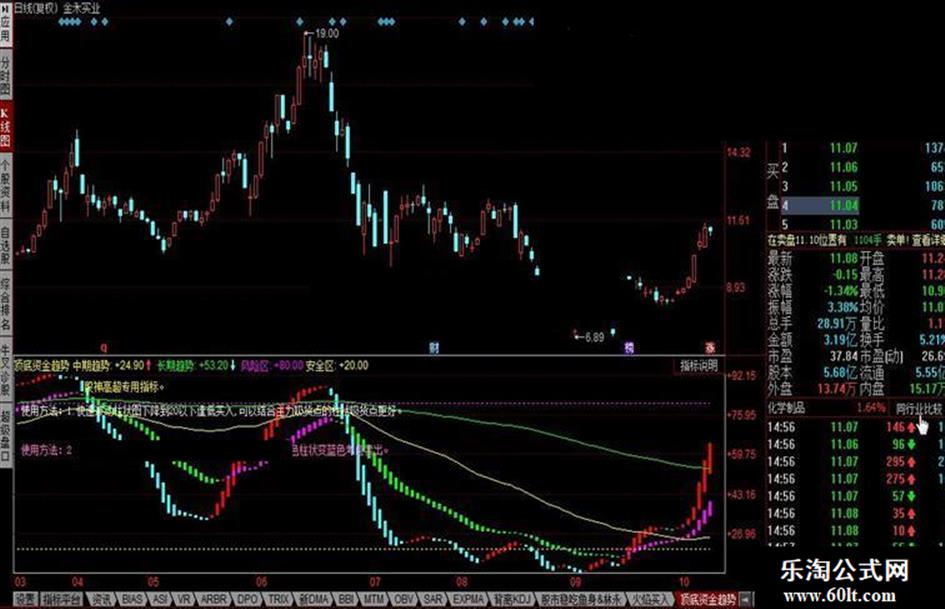Open the 化学制品 industry link

coord(786,408)
